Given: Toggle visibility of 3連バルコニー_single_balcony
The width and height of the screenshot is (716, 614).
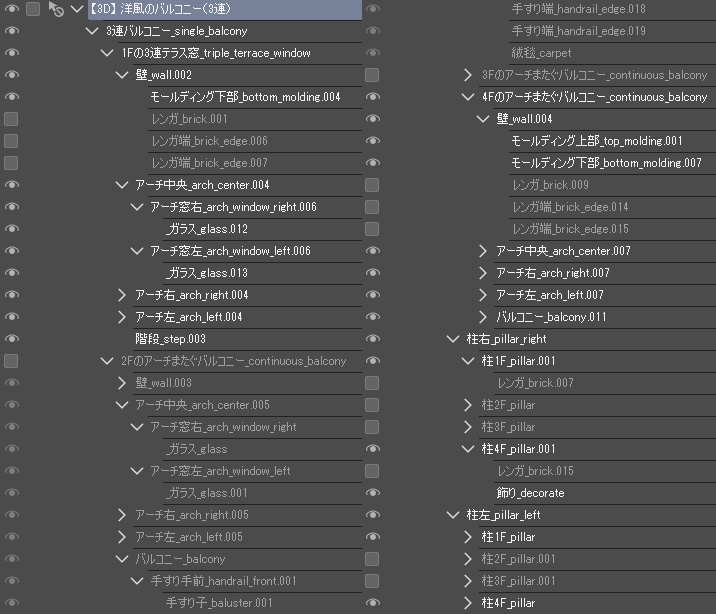Looking at the screenshot, I should [11, 31].
